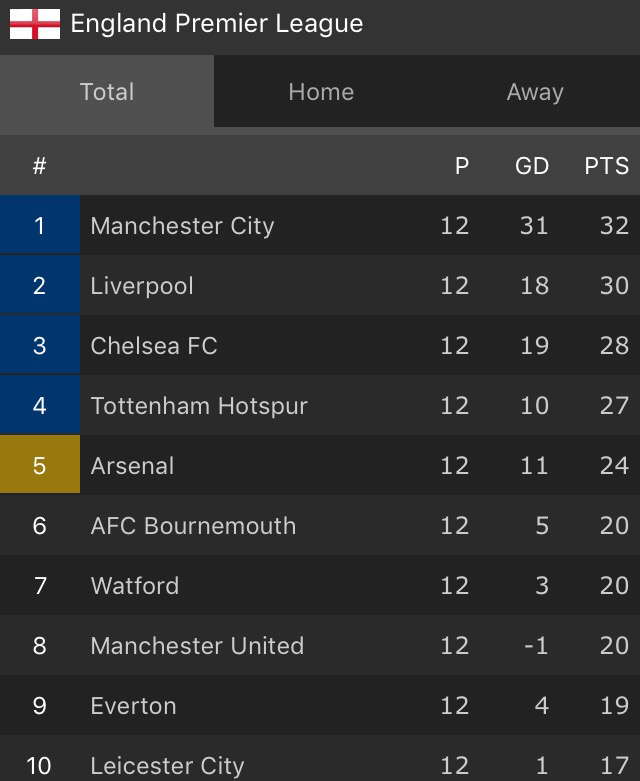
Task: Open the England Premier League header
Action: tap(217, 24)
